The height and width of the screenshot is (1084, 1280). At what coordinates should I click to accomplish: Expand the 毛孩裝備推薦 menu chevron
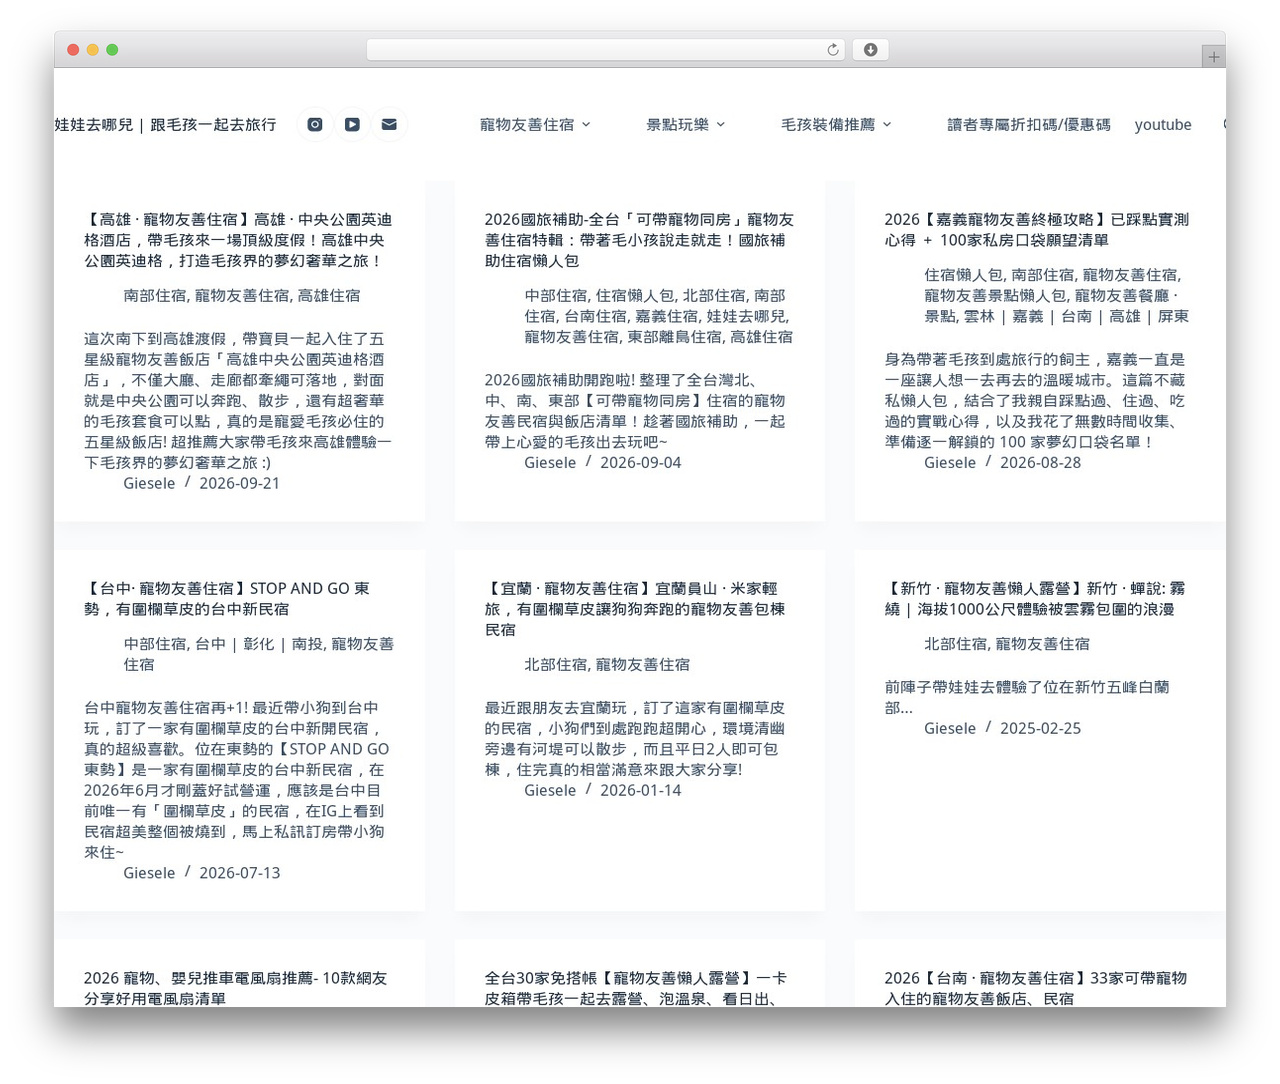click(887, 125)
